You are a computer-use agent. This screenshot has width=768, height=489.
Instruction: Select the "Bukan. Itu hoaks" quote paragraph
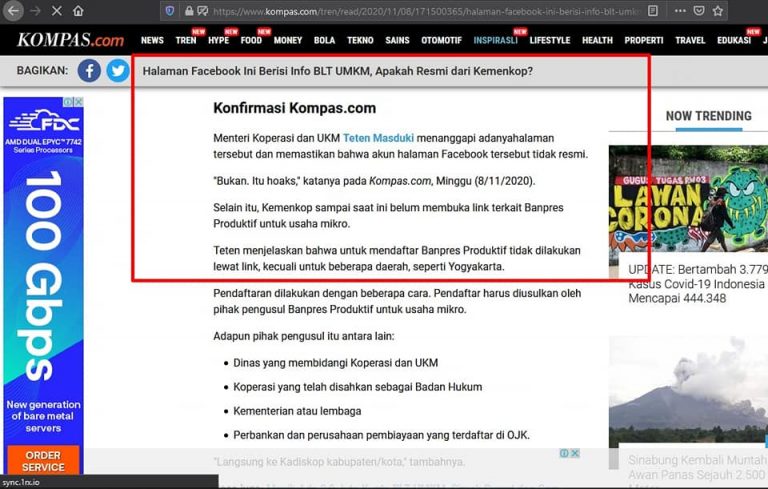click(374, 181)
